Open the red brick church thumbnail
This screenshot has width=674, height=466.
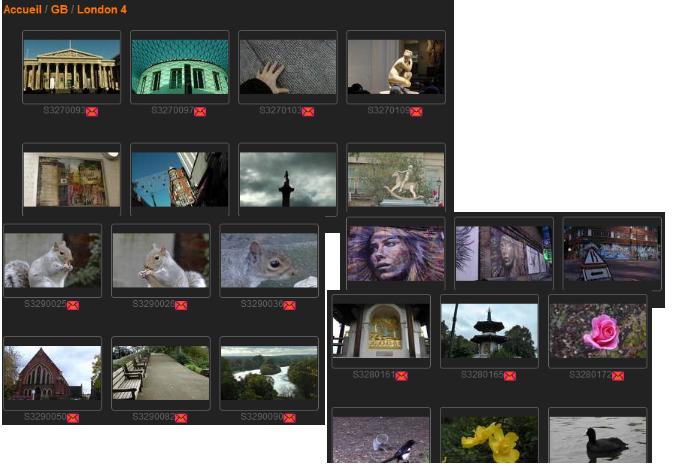click(x=52, y=373)
